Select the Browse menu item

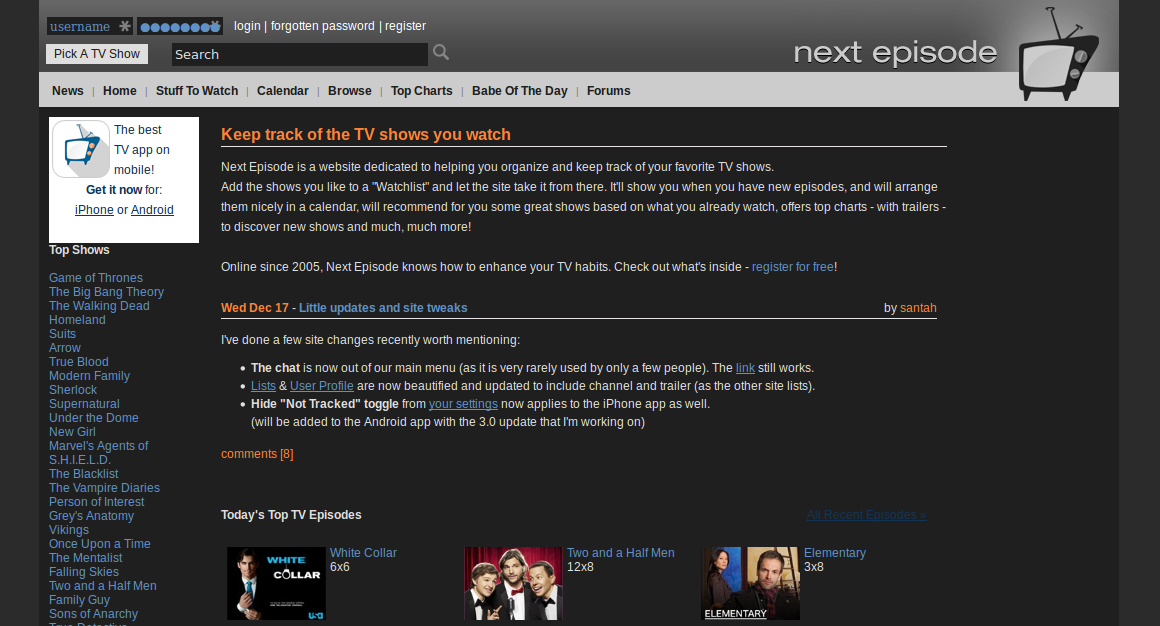point(350,91)
